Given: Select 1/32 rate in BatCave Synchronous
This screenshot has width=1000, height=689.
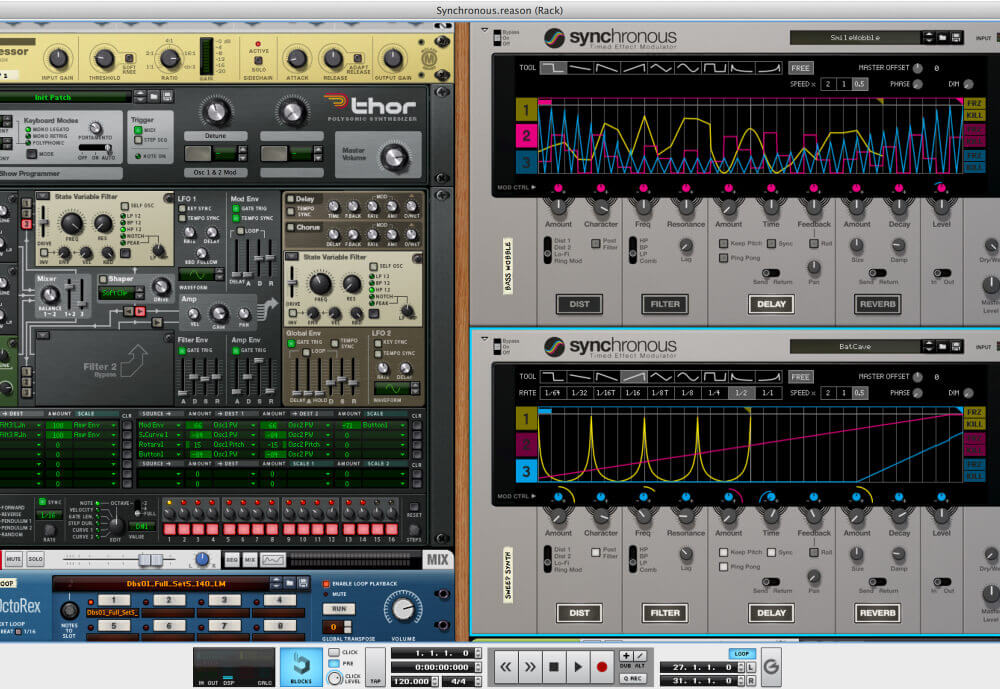Looking at the screenshot, I should 579,393.
